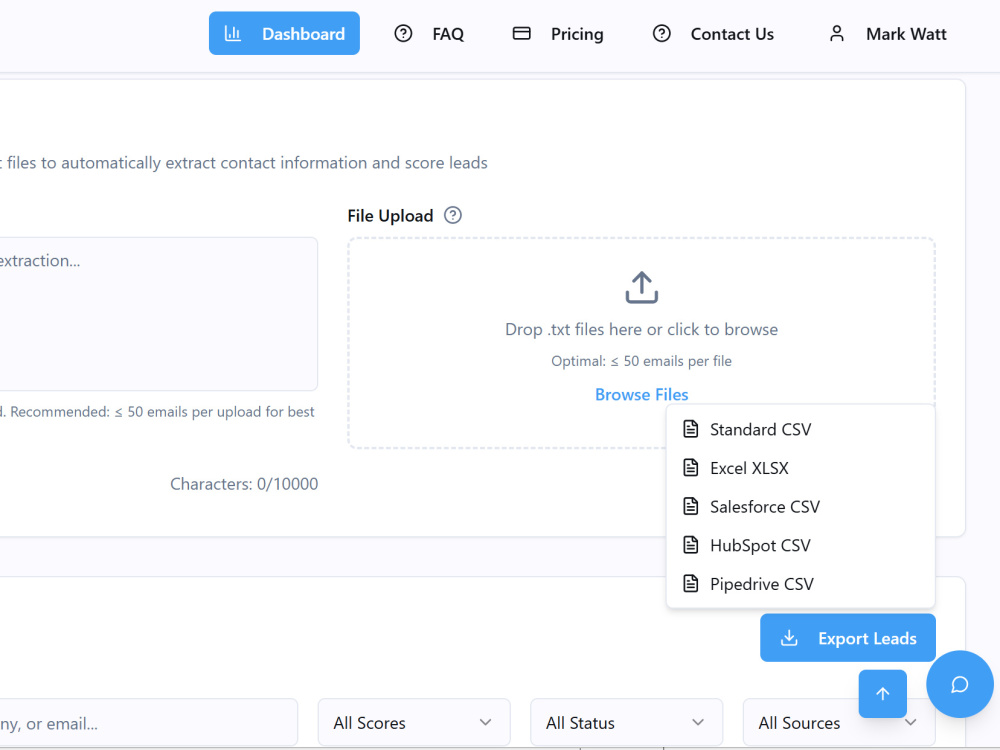Click the file icon next to Excel XLSX
The width and height of the screenshot is (1000, 750).
[x=691, y=468]
